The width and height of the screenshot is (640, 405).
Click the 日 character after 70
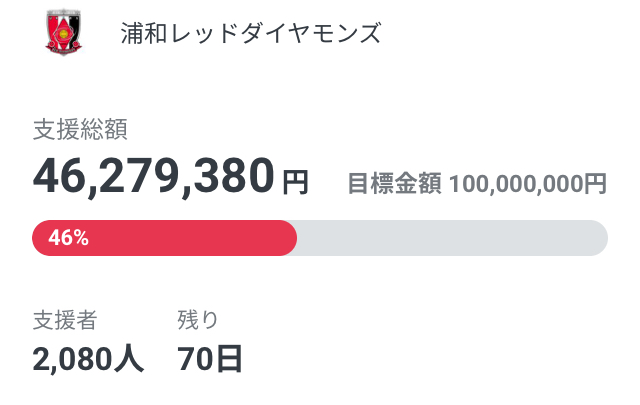click(229, 359)
